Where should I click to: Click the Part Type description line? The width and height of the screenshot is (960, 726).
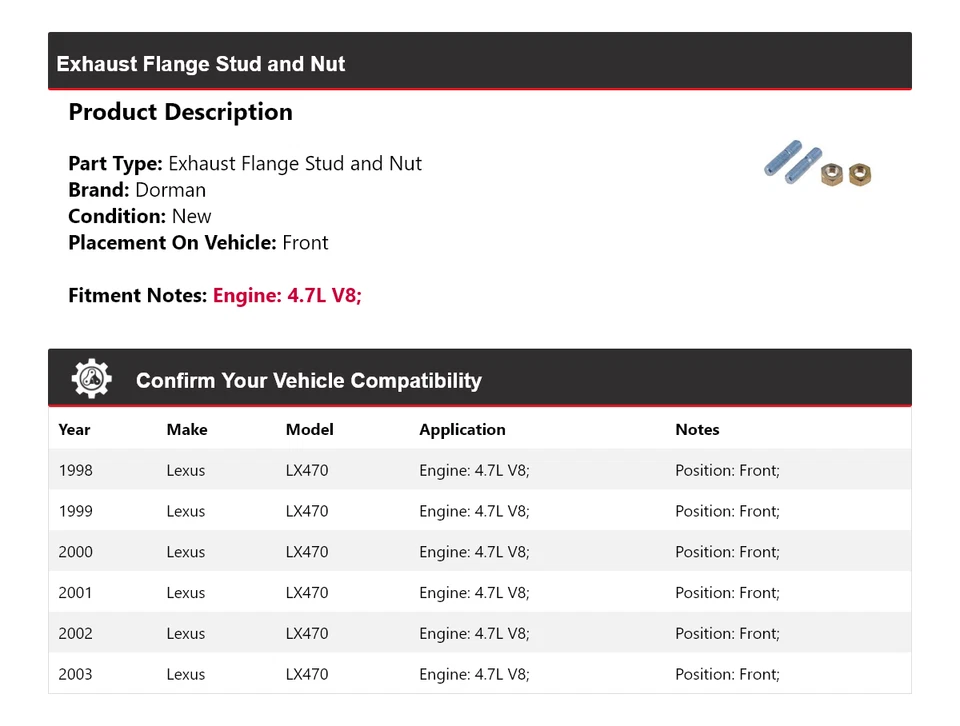[x=245, y=163]
